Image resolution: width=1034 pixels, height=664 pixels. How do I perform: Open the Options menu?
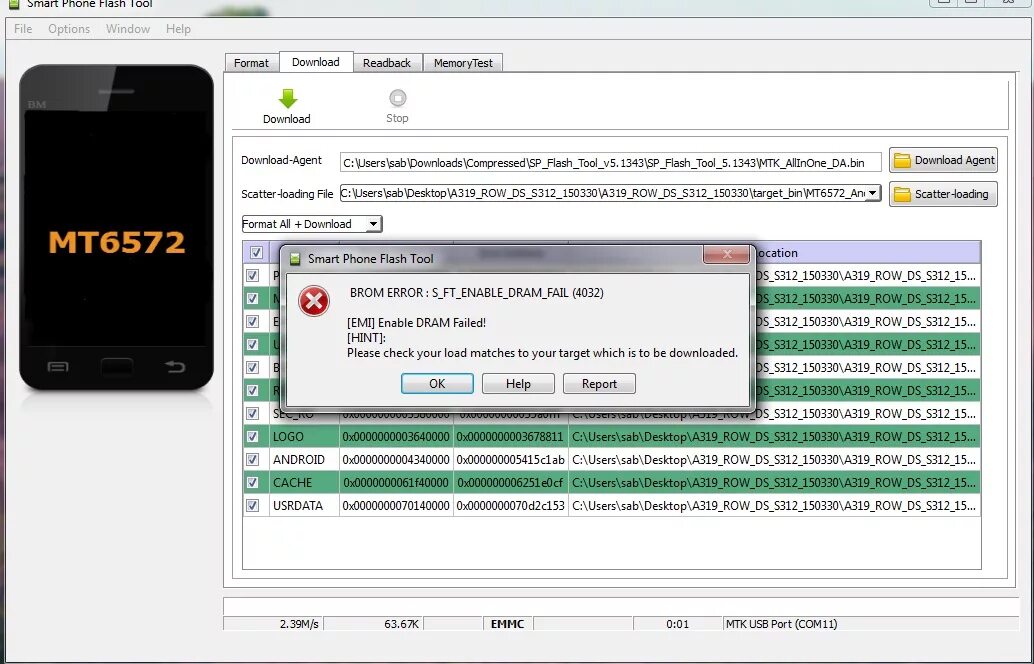click(x=69, y=29)
